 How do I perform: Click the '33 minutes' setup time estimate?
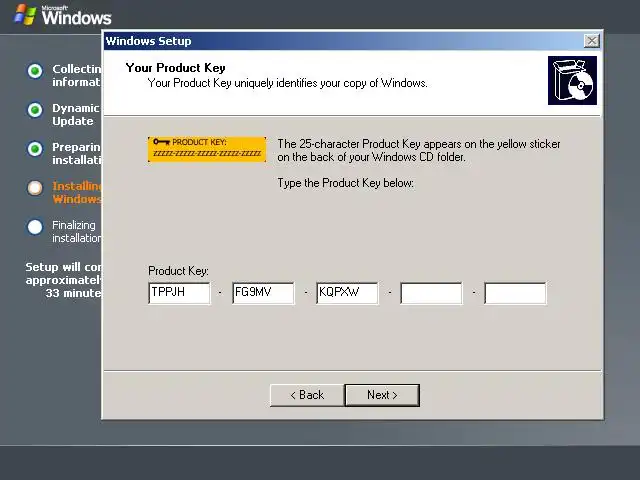pyautogui.click(x=73, y=293)
